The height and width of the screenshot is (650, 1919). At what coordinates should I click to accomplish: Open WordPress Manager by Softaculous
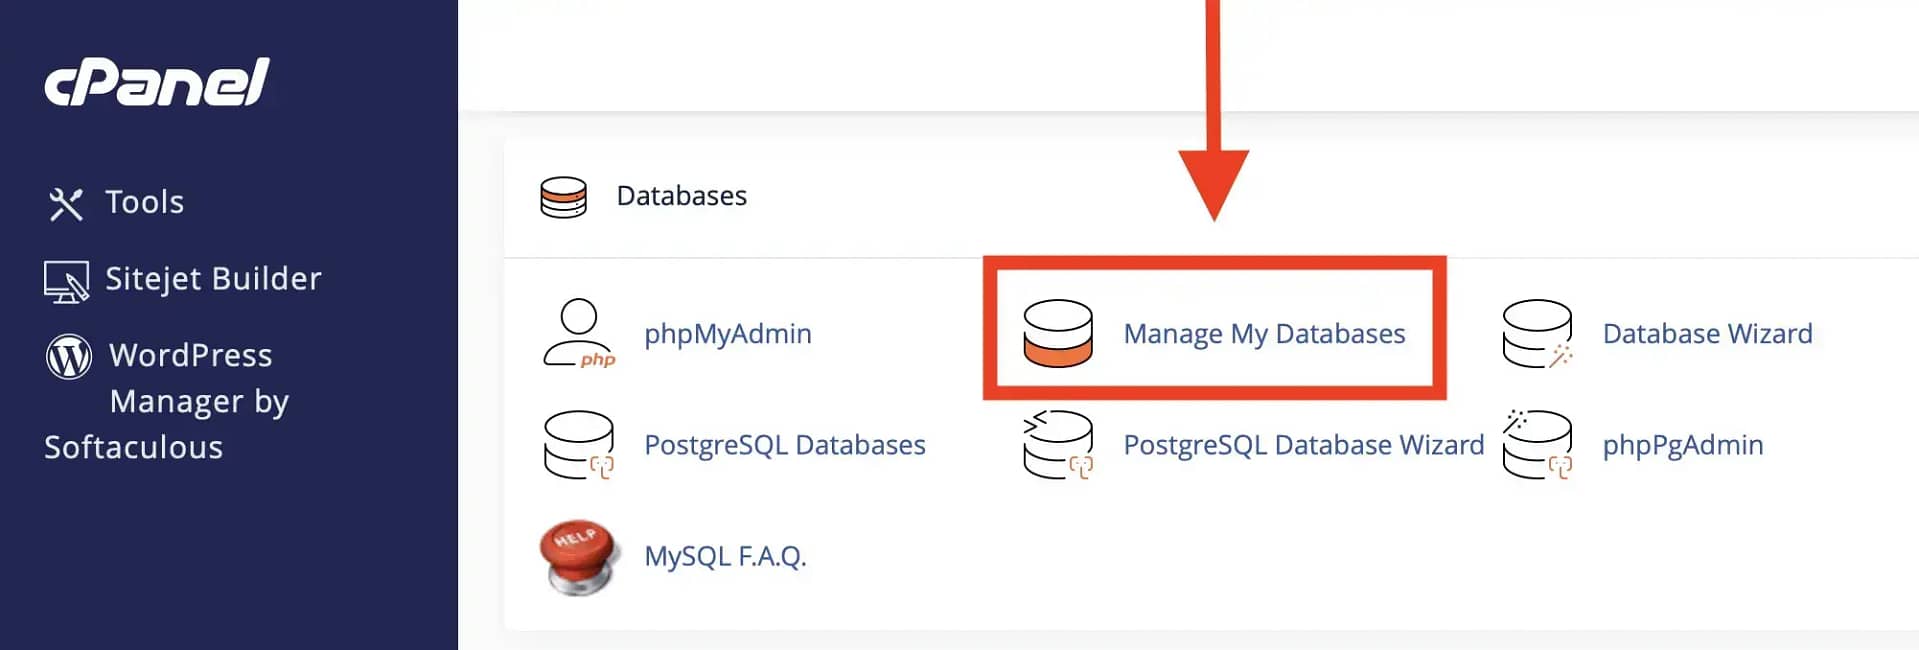tap(167, 401)
